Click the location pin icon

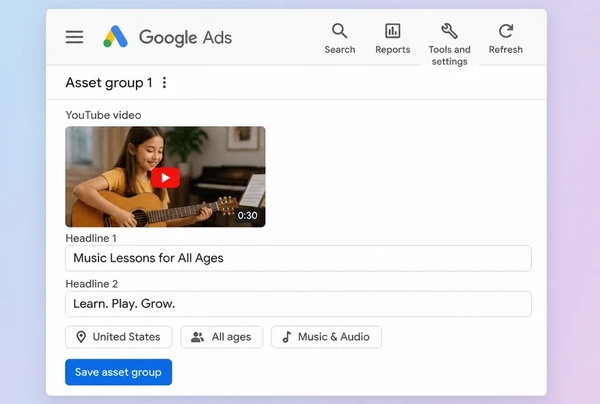[81, 337]
